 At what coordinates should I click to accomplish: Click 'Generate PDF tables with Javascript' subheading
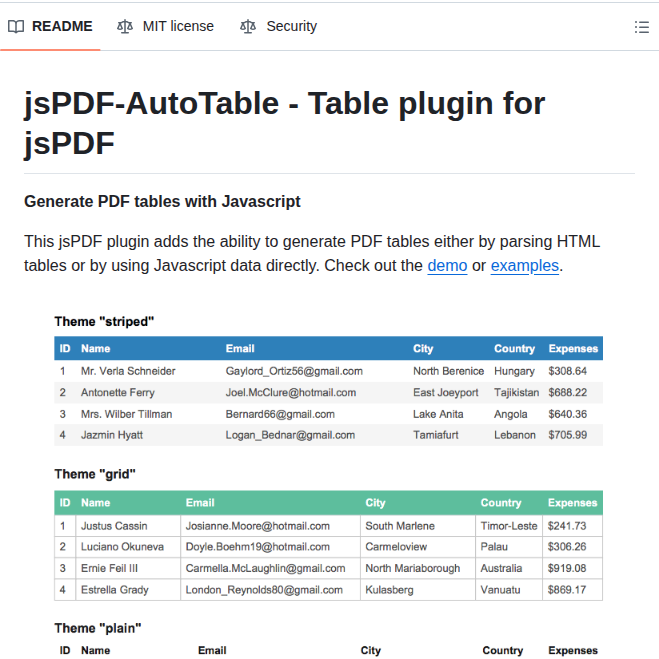162,201
